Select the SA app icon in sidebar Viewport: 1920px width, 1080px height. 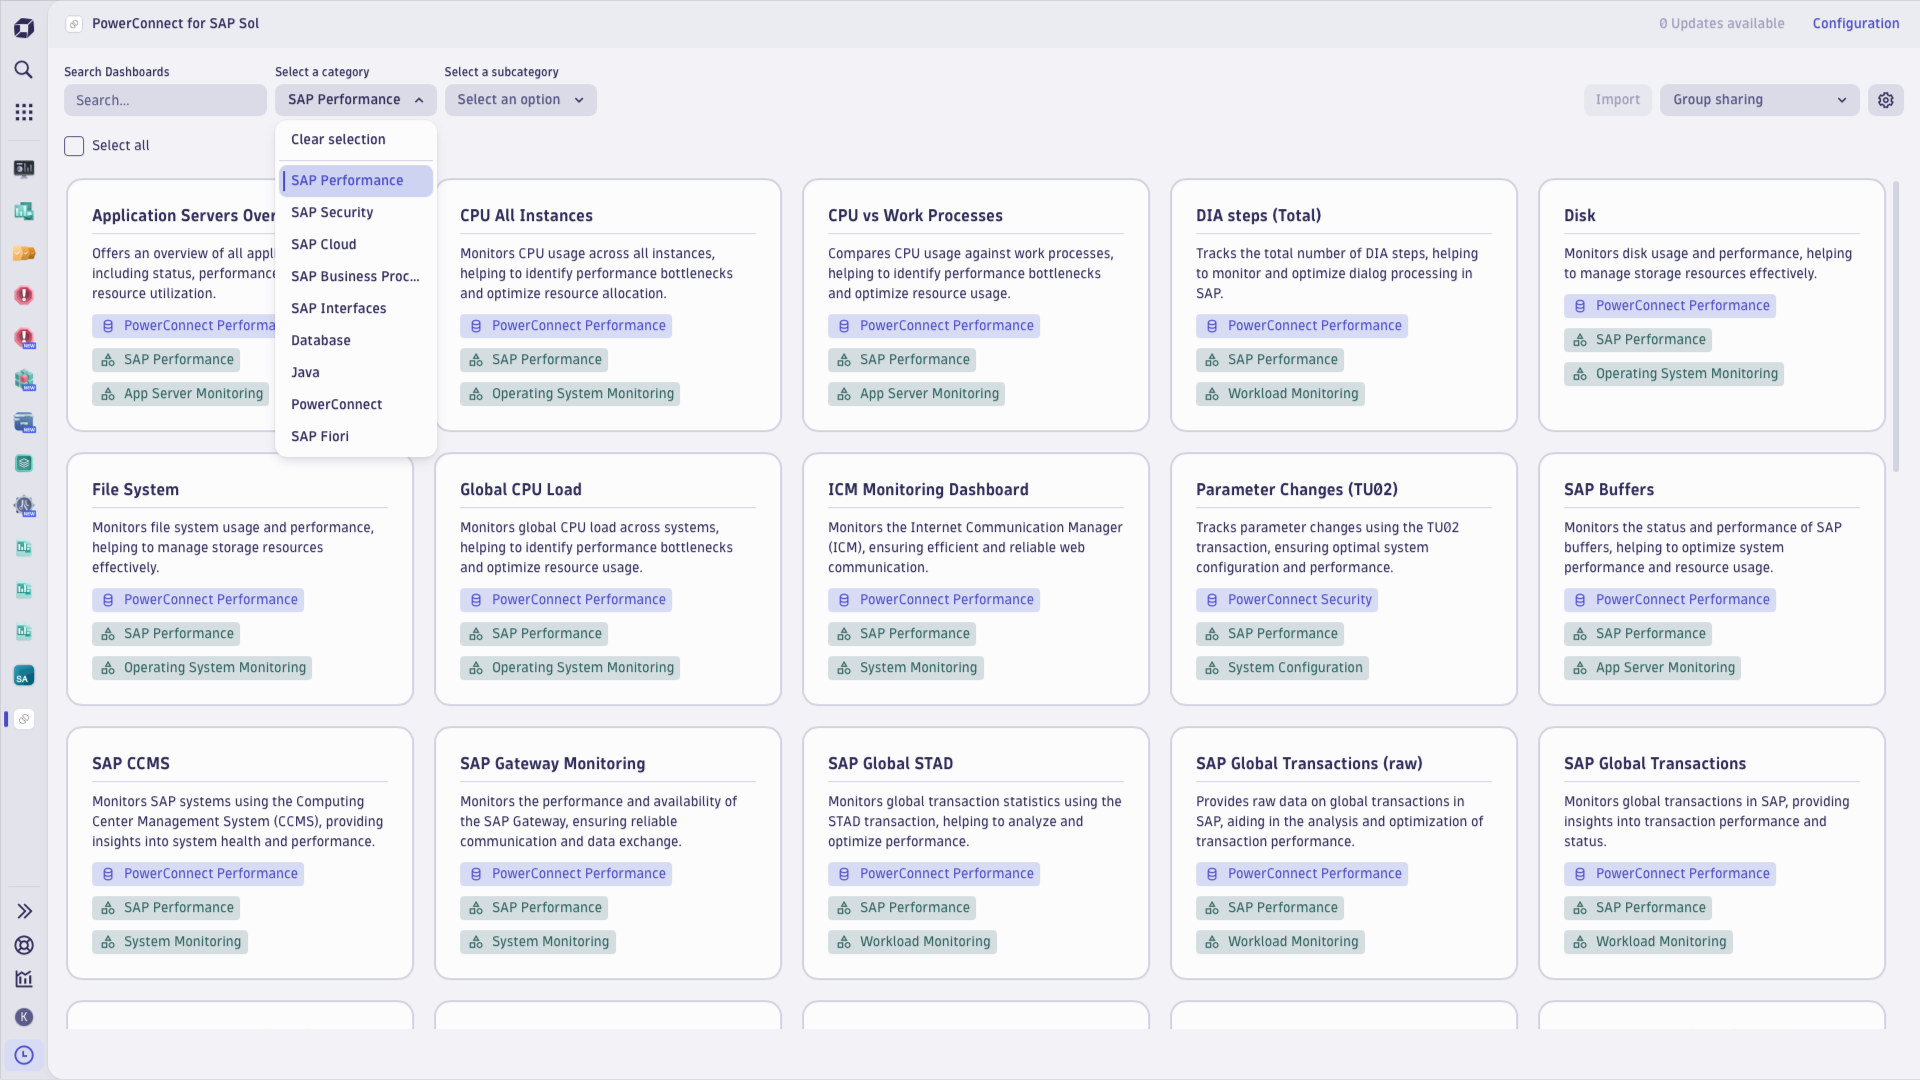(24, 675)
